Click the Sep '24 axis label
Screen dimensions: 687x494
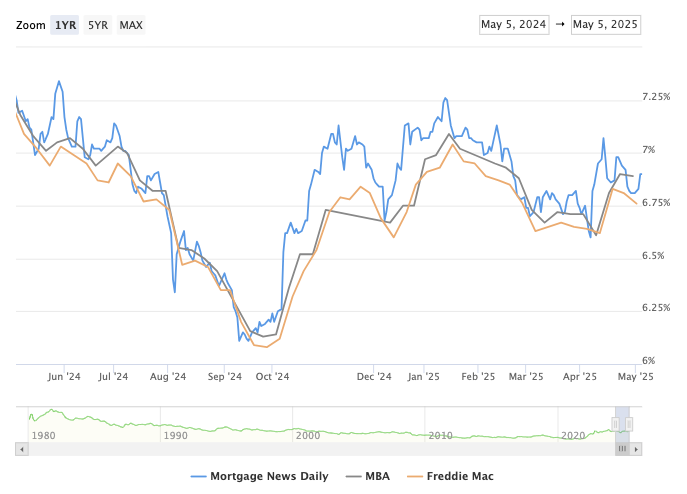pos(225,377)
